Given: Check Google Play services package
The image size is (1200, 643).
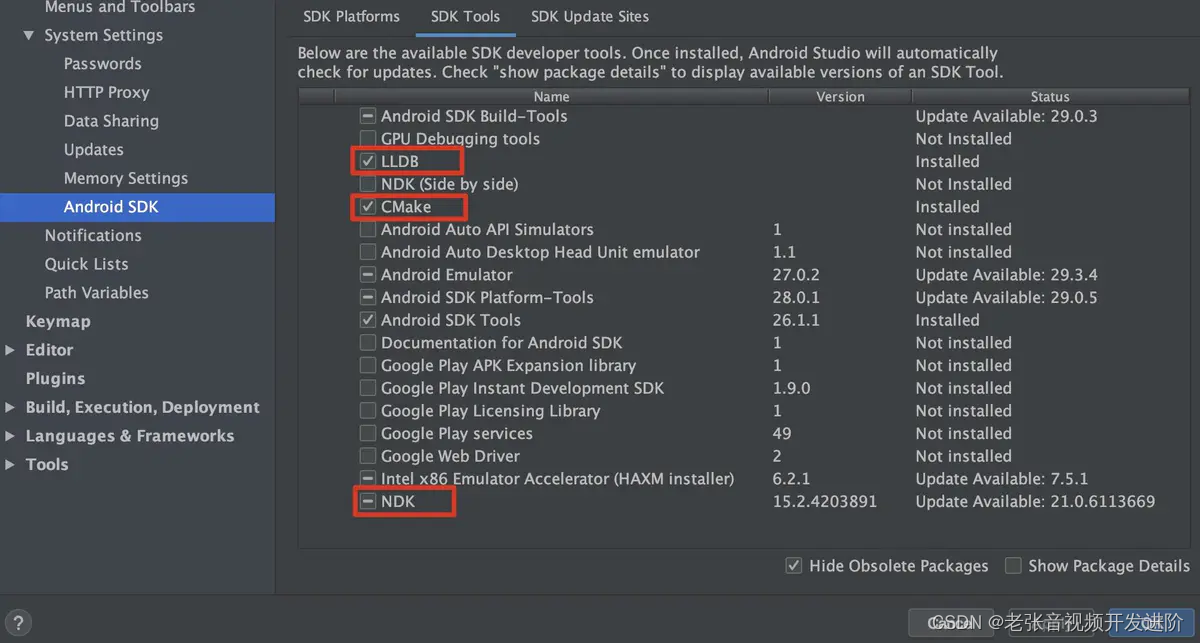Looking at the screenshot, I should click(x=367, y=433).
